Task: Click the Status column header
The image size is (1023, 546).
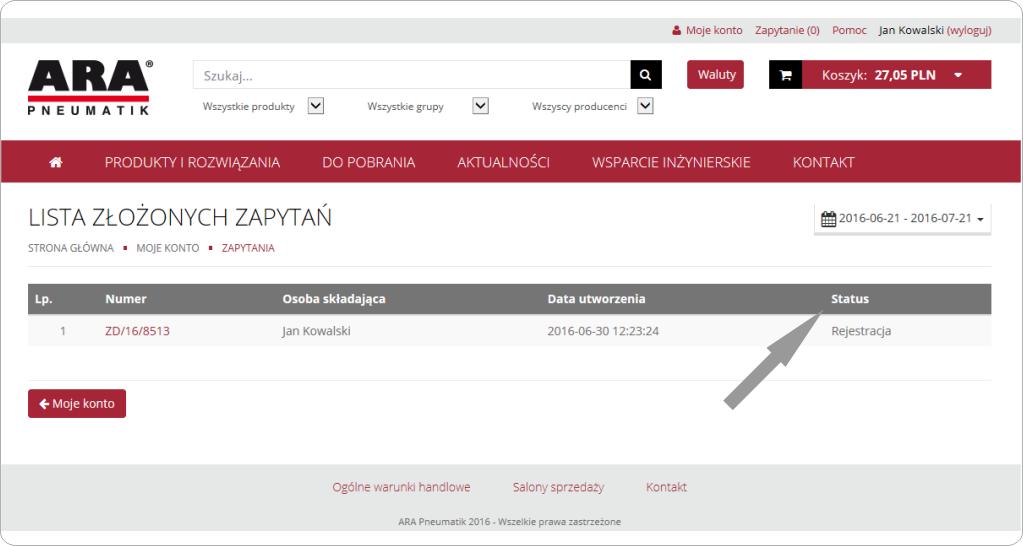Action: [850, 299]
